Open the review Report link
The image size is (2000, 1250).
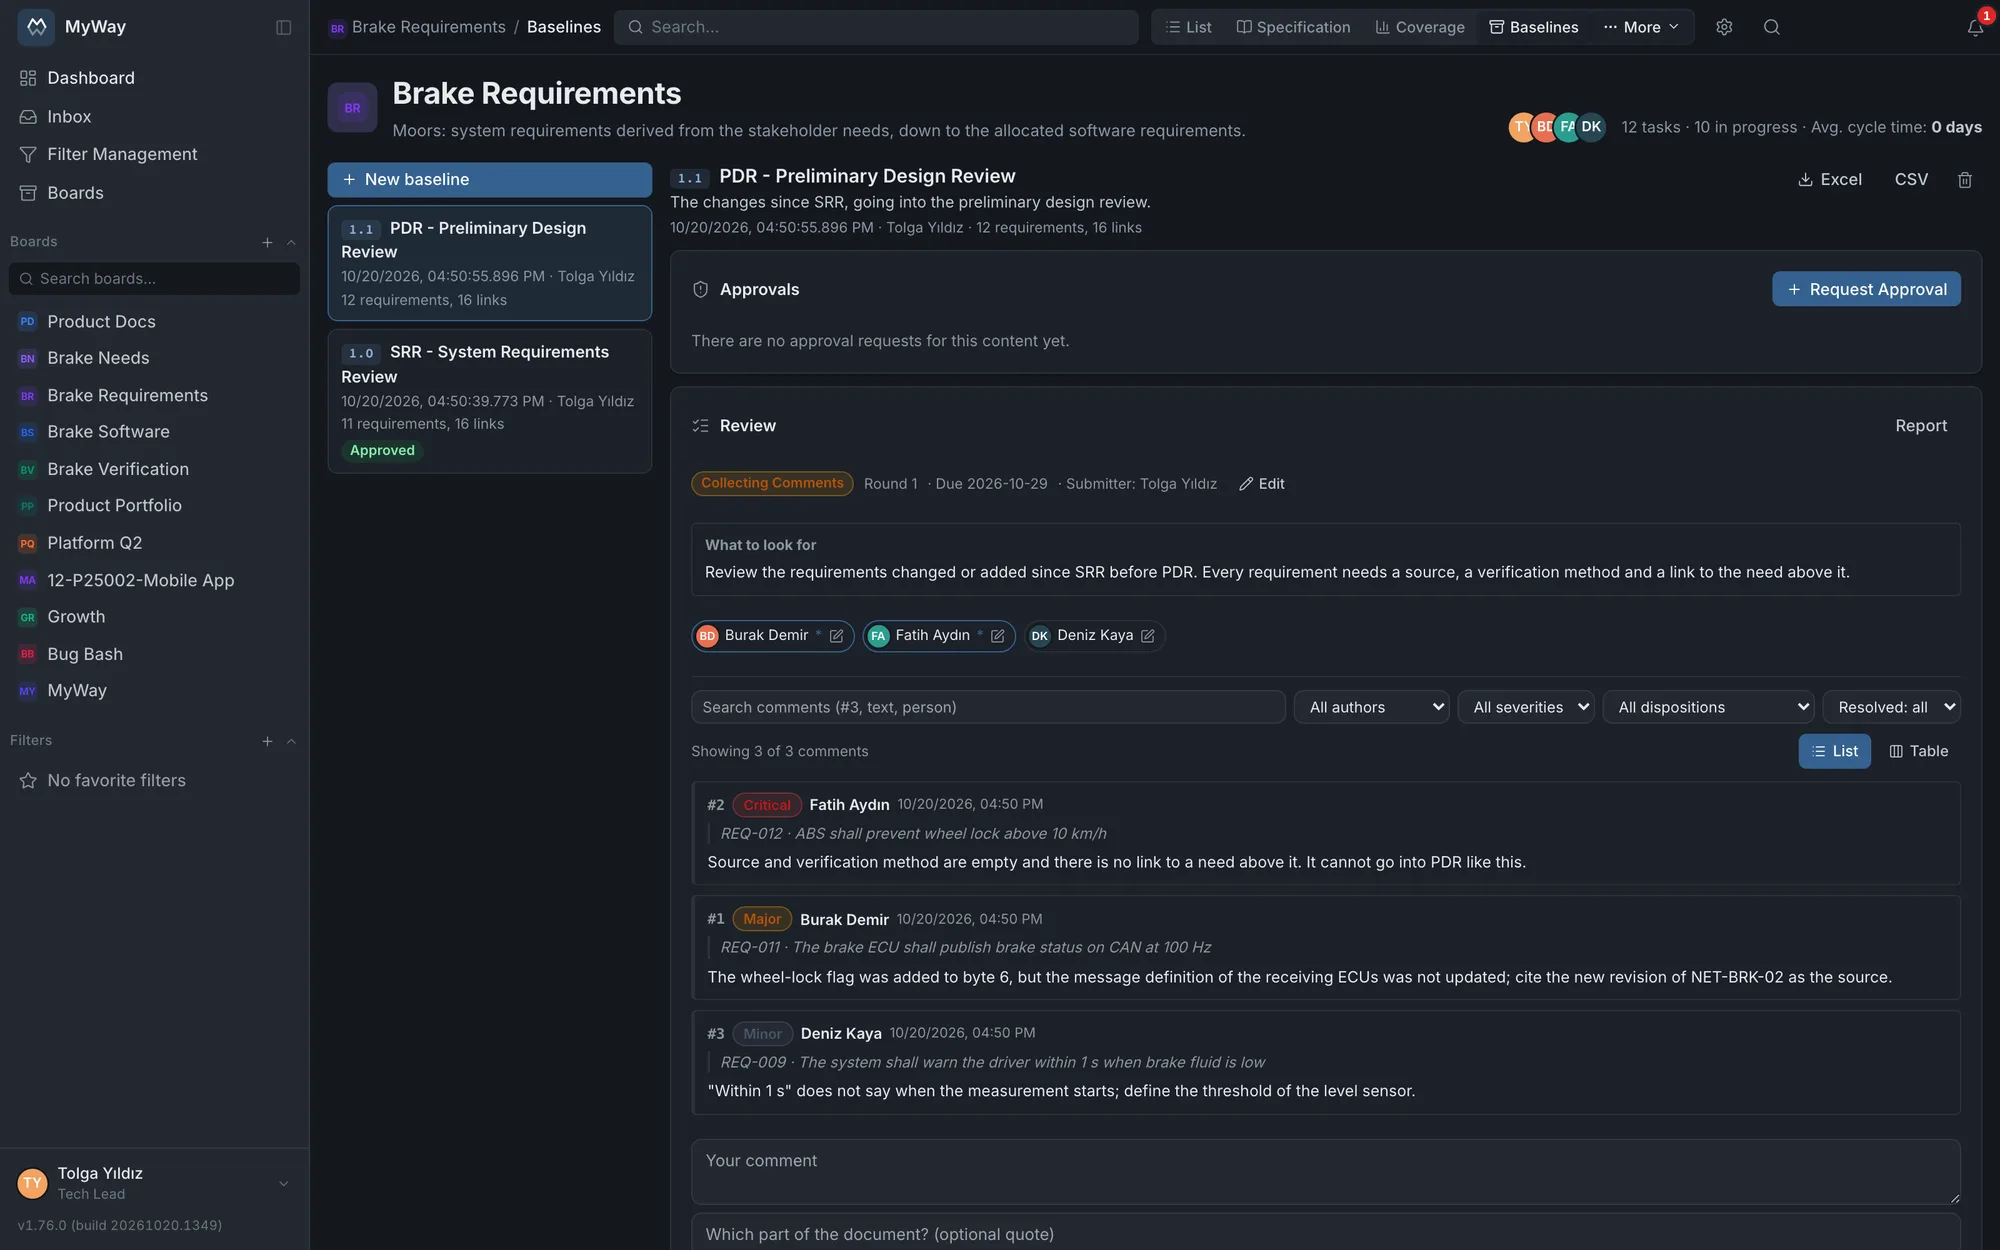click(x=1921, y=426)
